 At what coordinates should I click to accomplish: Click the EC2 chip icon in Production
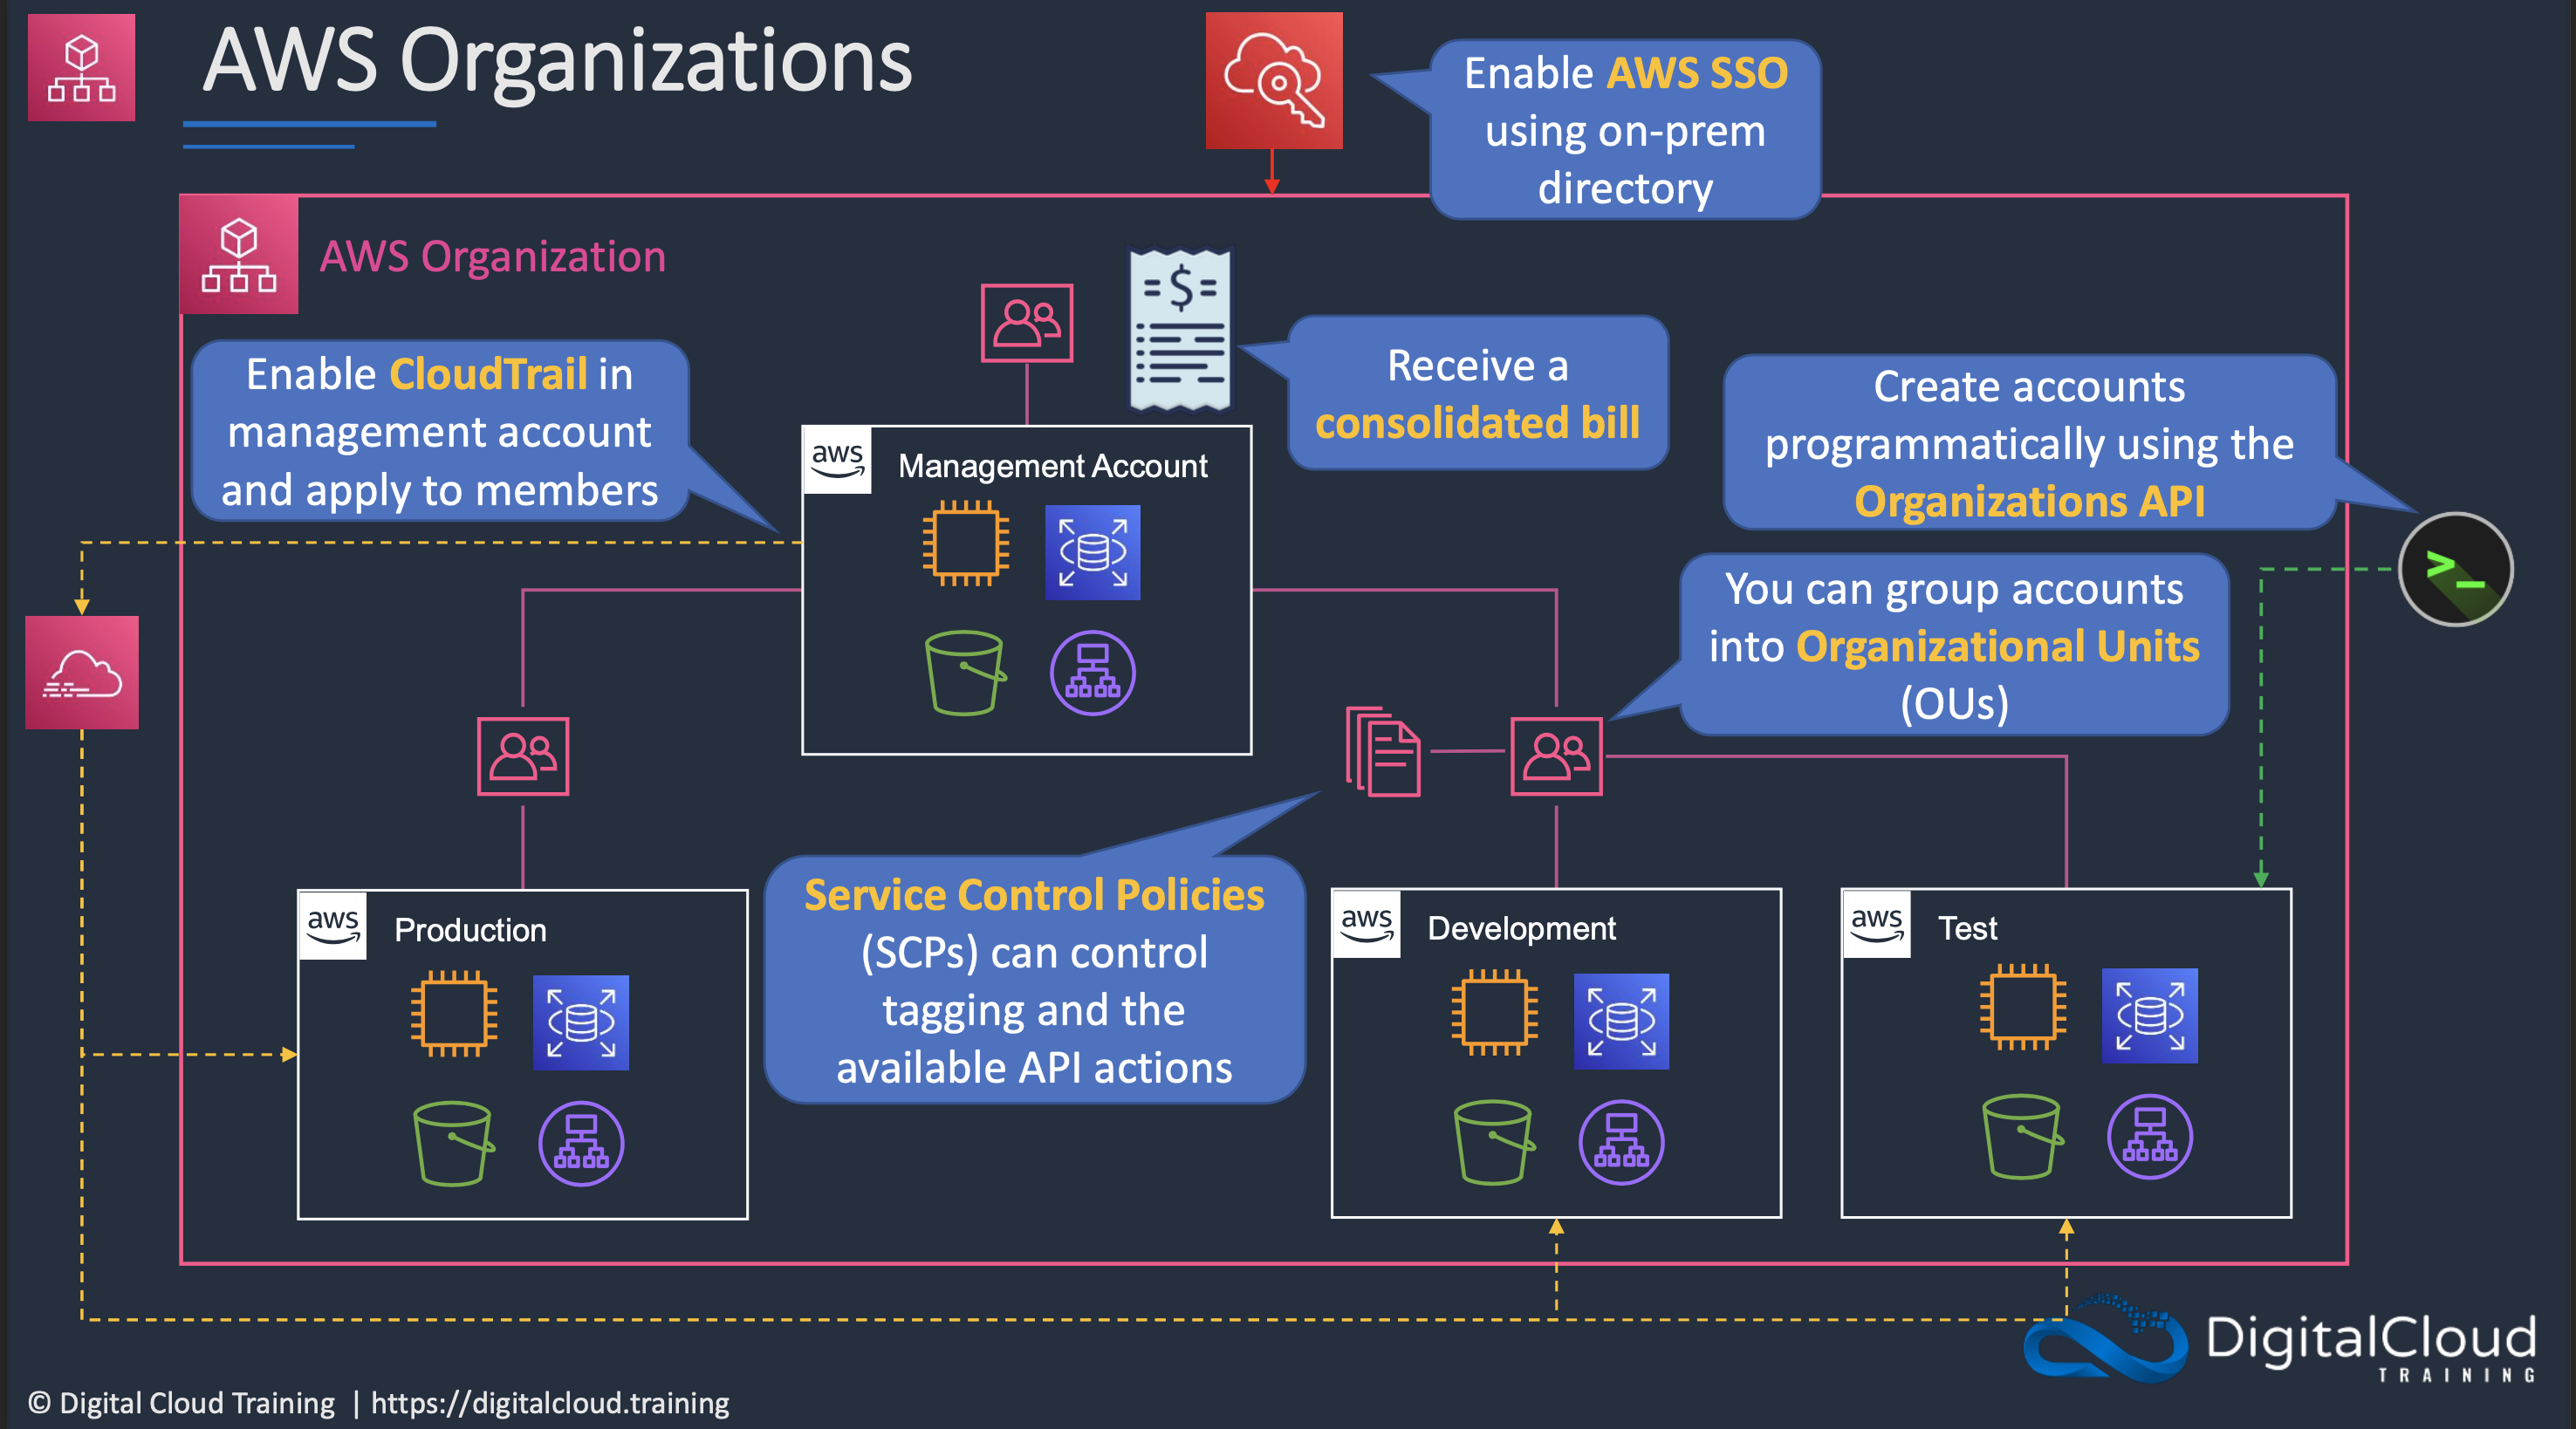(x=454, y=1013)
